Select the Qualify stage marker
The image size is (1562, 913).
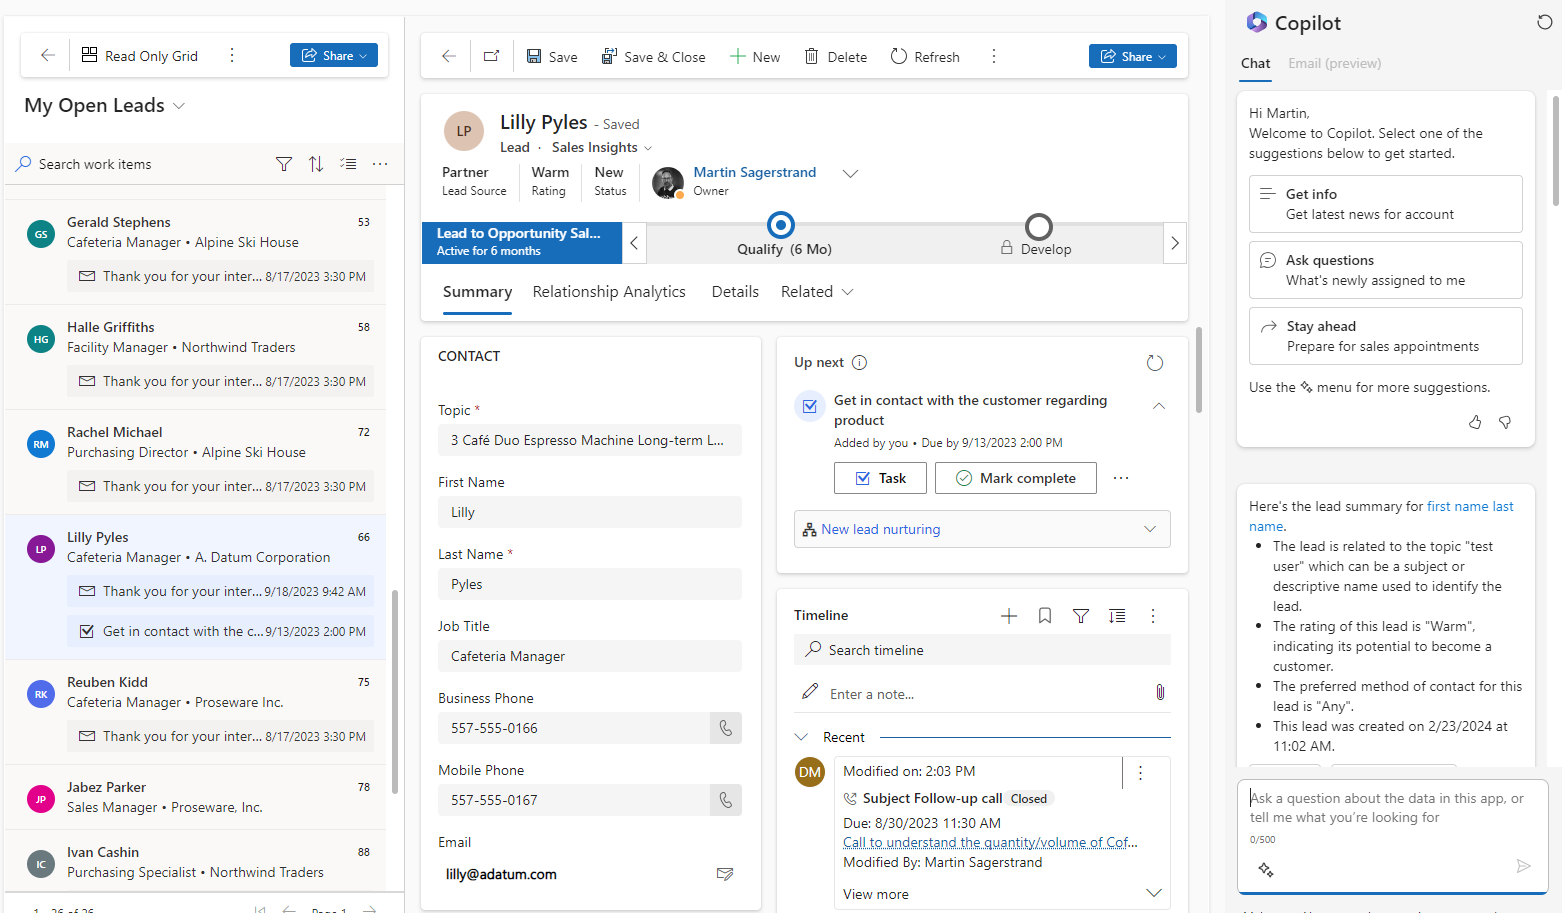(x=780, y=225)
